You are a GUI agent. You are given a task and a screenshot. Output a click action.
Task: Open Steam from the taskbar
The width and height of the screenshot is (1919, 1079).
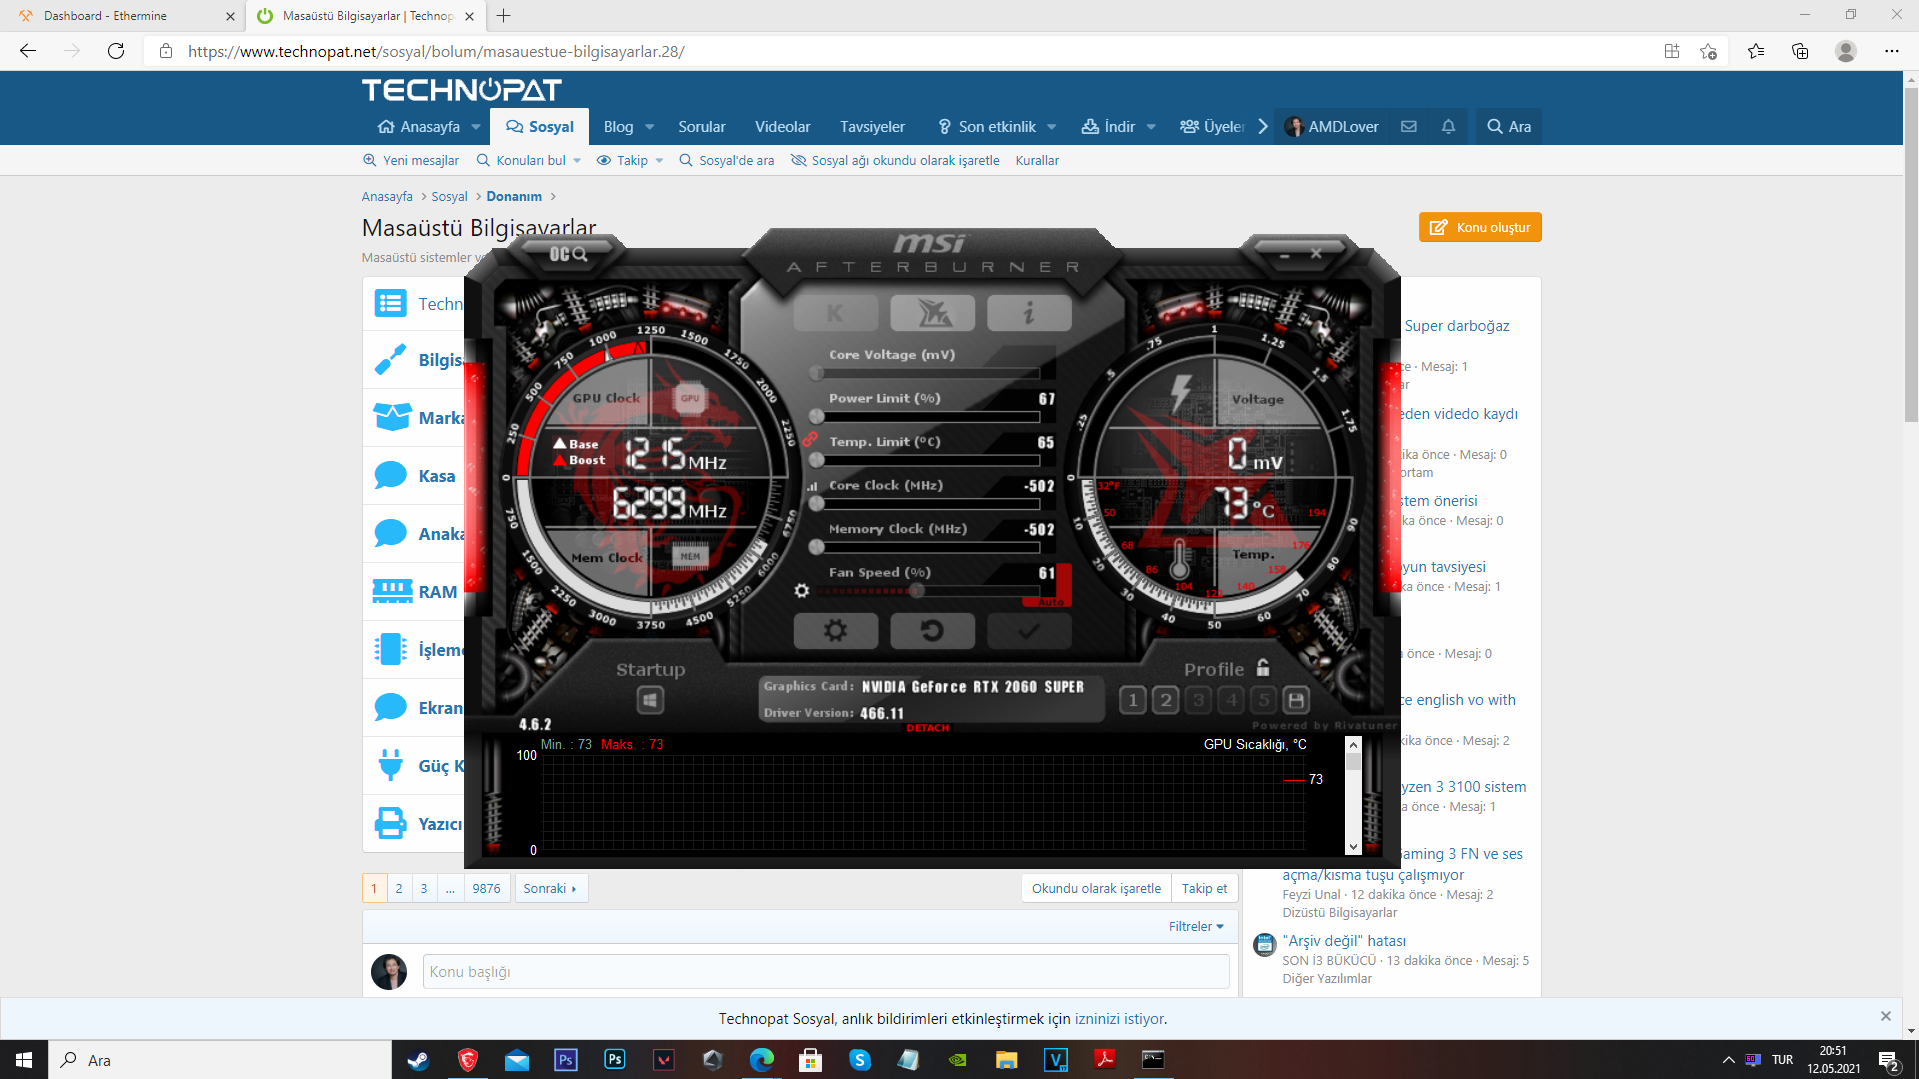pos(418,1060)
